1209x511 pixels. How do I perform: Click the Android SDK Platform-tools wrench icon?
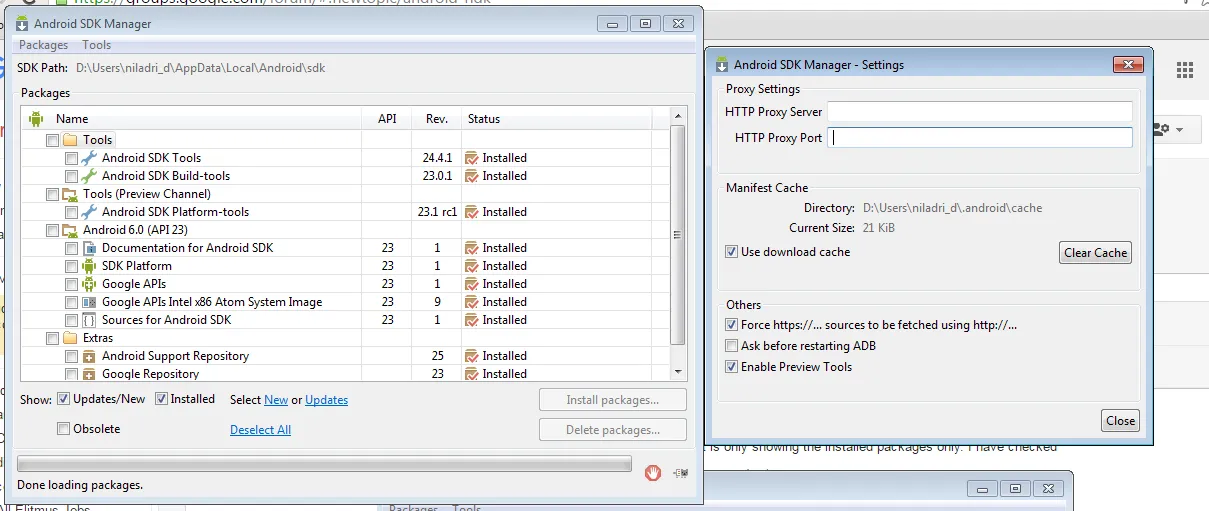(x=89, y=212)
